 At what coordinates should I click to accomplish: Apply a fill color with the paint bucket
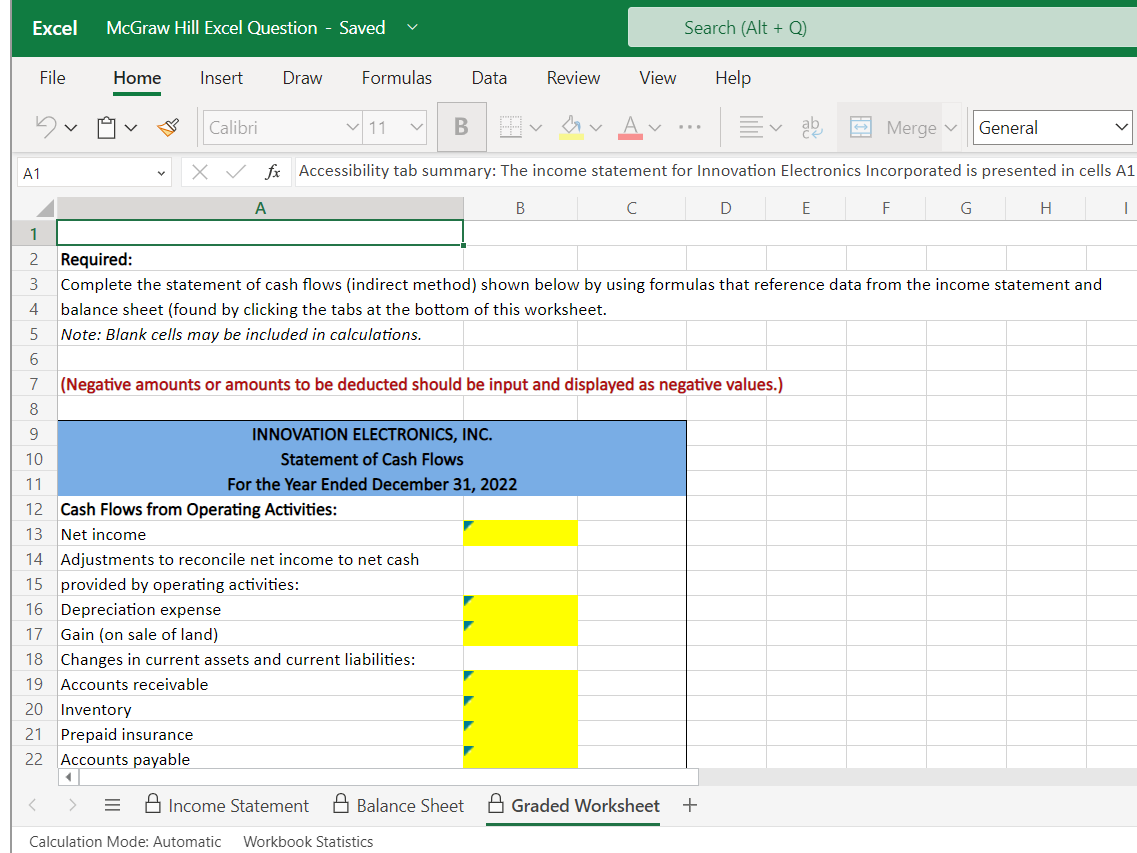570,127
